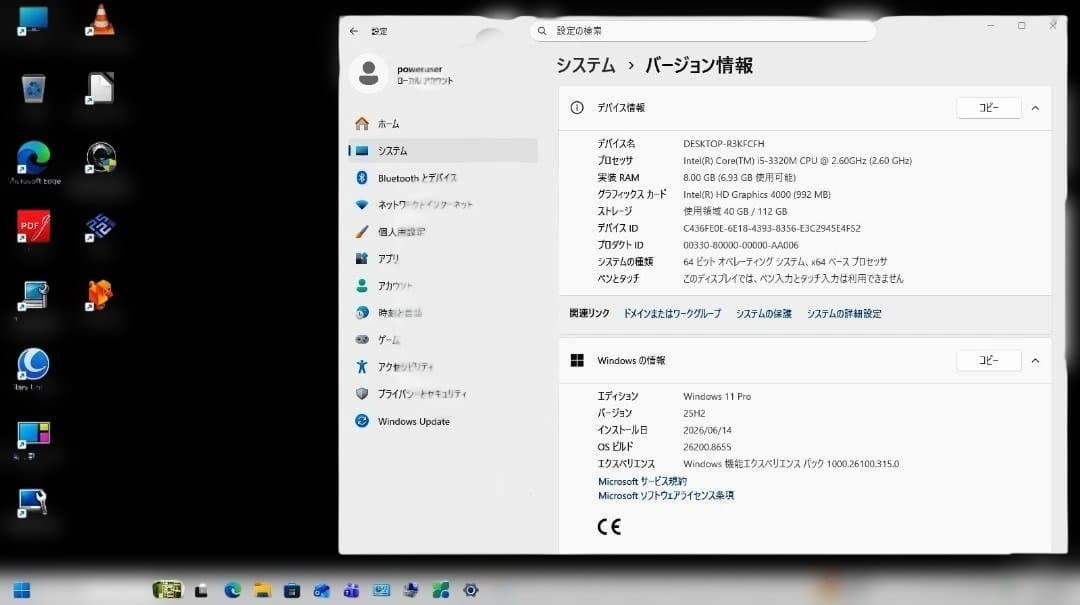This screenshot has width=1080, height=605.
Task: Open the LibreOffice document desktop shortcut
Action: click(101, 89)
